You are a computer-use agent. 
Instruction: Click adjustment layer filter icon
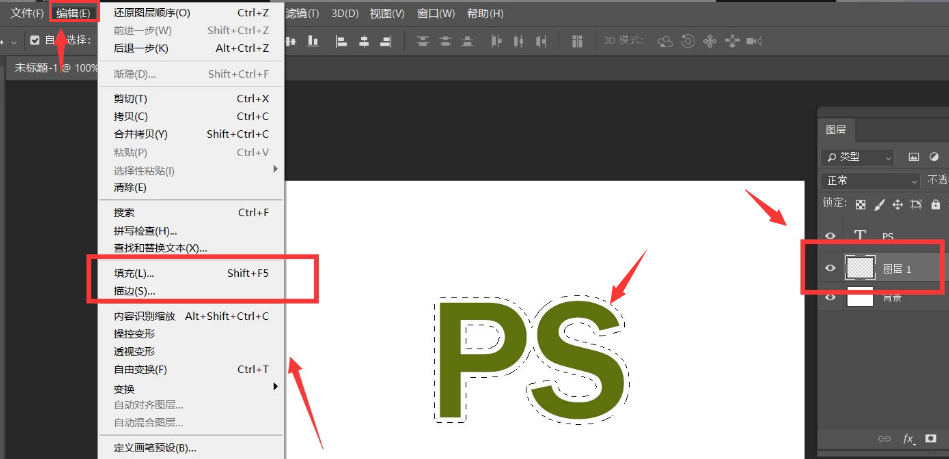(x=934, y=157)
